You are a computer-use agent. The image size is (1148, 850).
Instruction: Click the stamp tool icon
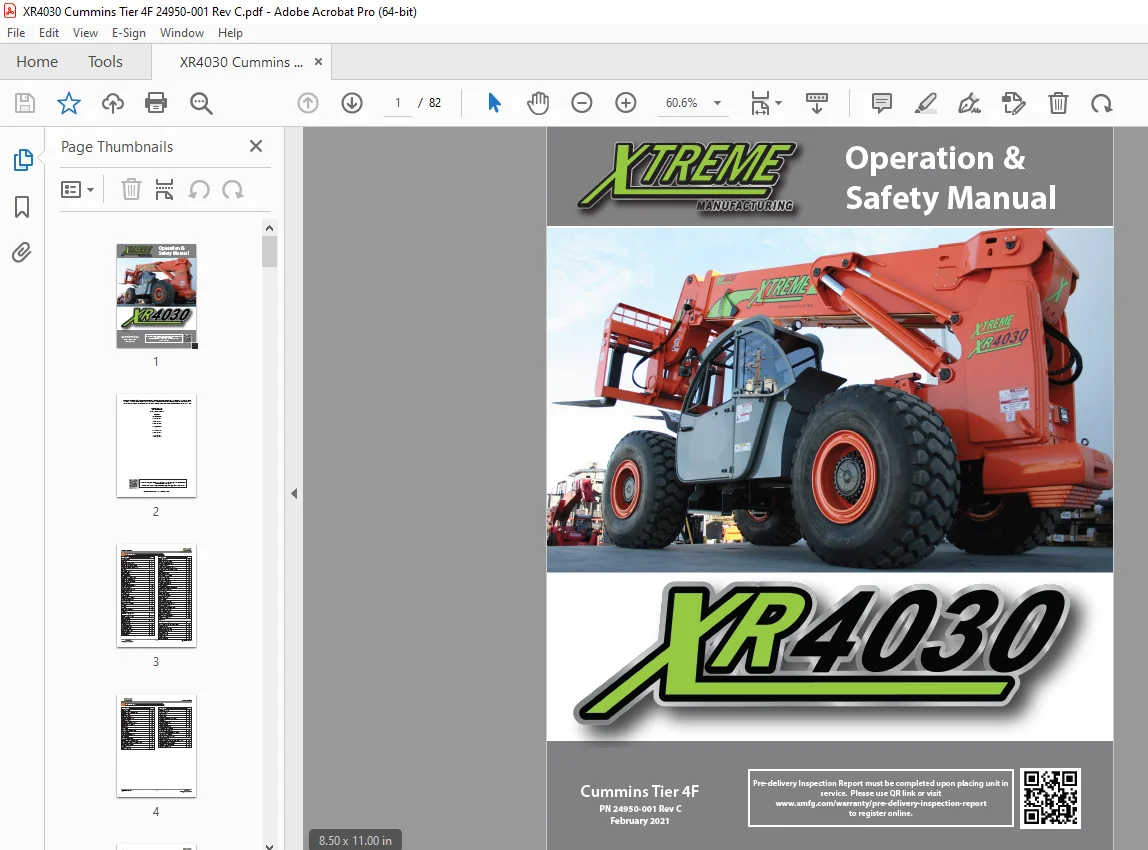pyautogui.click(x=1013, y=103)
